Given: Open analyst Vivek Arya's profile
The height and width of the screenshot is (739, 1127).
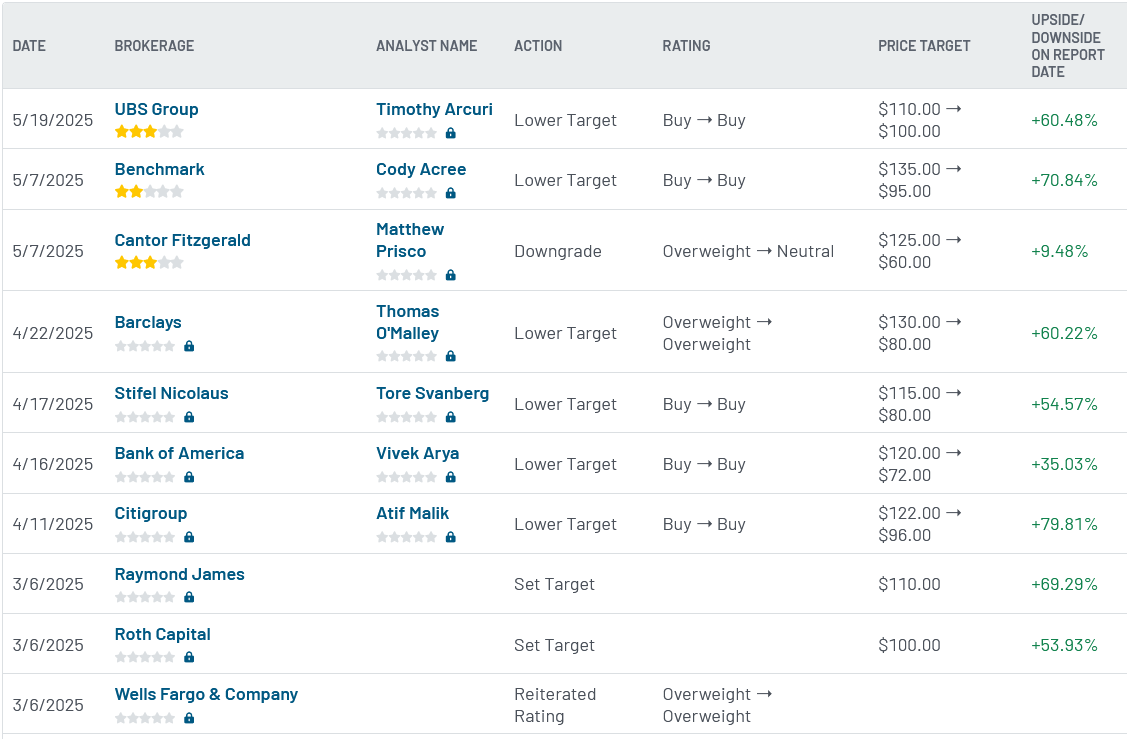Looking at the screenshot, I should (x=418, y=453).
